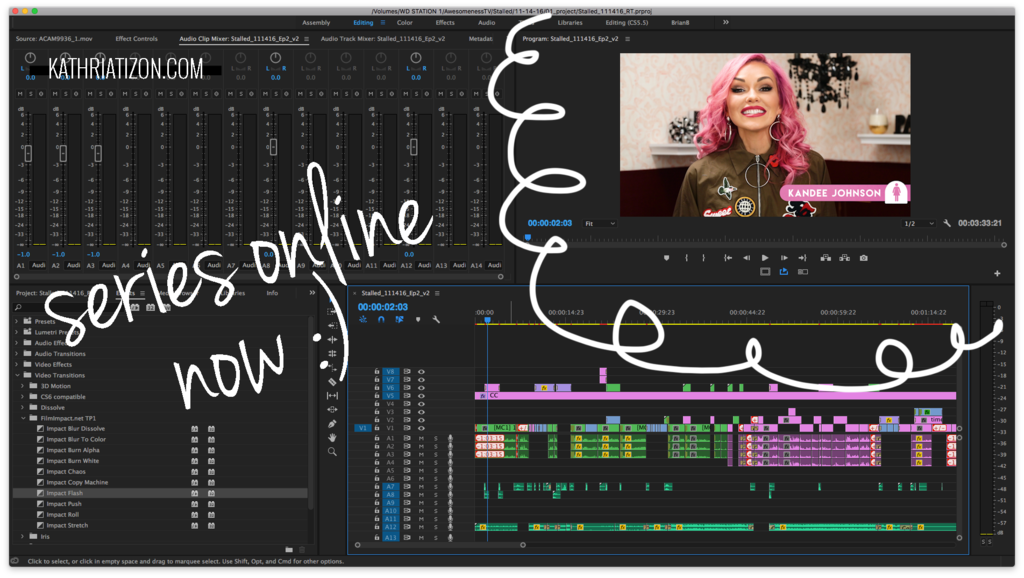Image resolution: width=1024 pixels, height=578 pixels.
Task: Mute audio track A1
Action: pos(421,438)
